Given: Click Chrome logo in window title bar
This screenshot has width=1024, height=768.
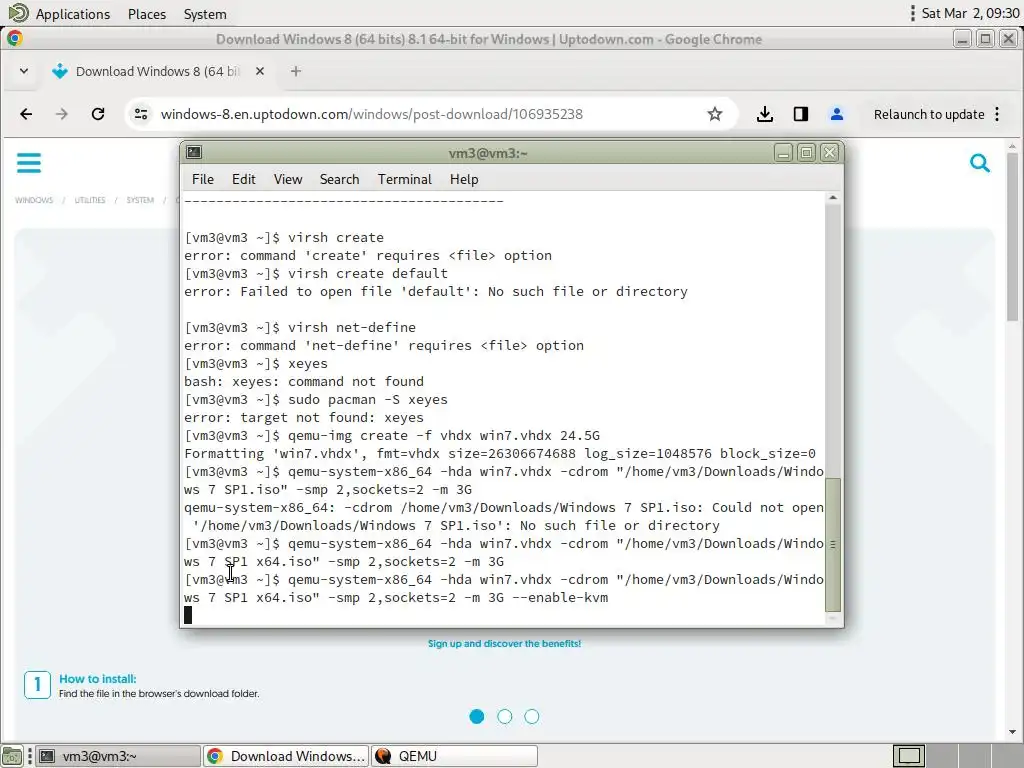Looking at the screenshot, I should point(15,39).
